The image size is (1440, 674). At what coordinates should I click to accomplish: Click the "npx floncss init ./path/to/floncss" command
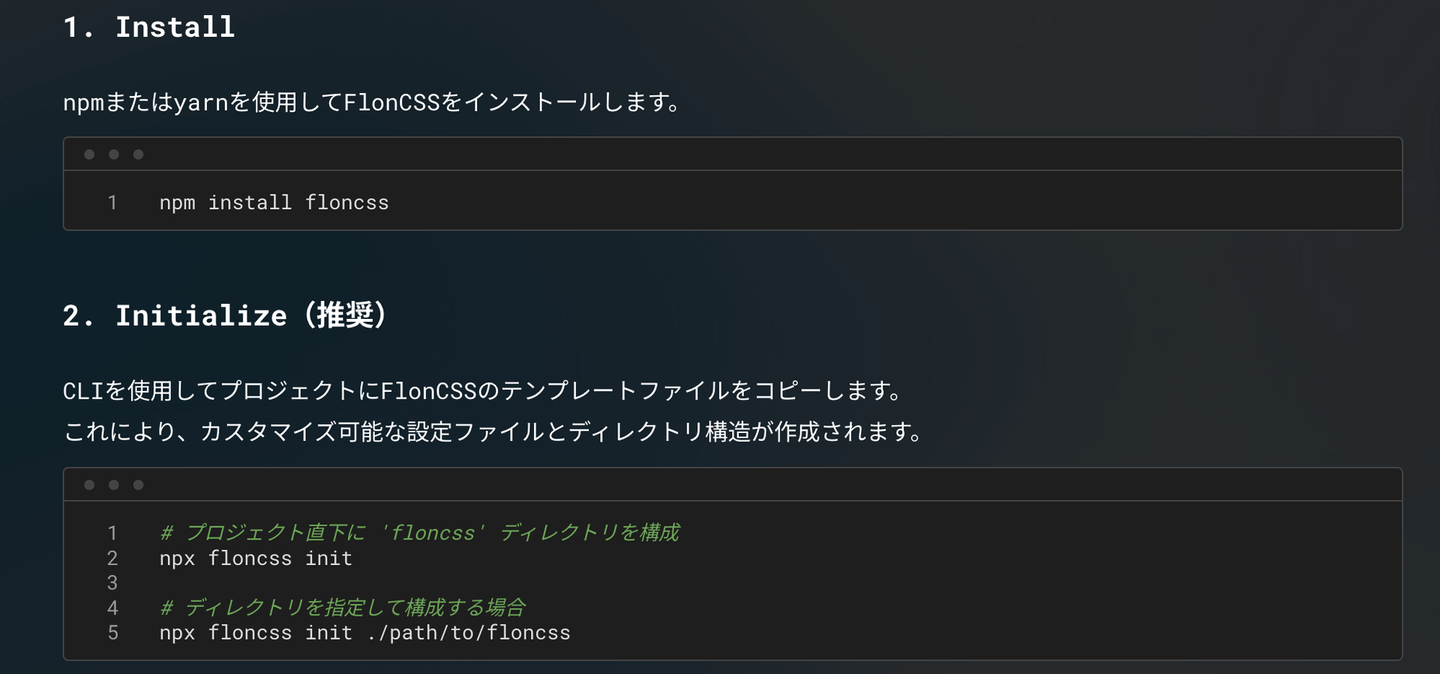pyautogui.click(x=364, y=633)
